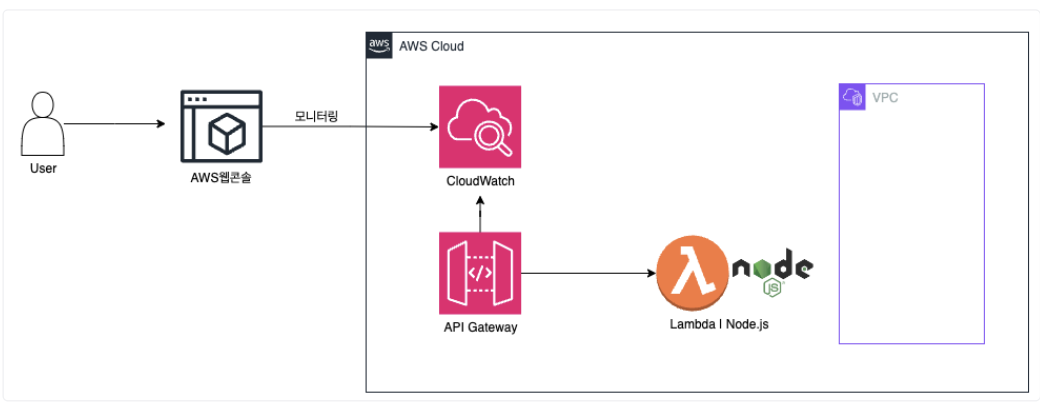Click the 'User' label

pyautogui.click(x=43, y=168)
